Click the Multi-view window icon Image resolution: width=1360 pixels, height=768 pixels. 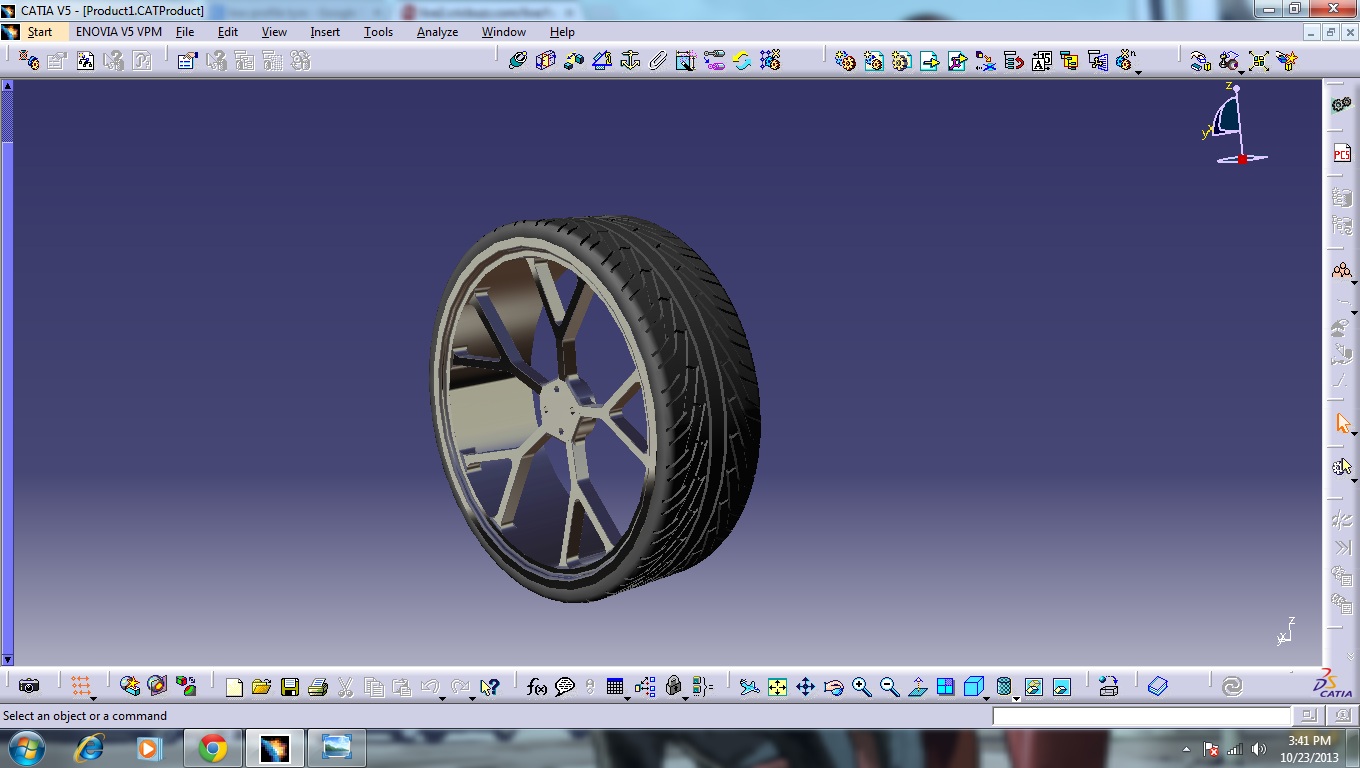[945, 687]
